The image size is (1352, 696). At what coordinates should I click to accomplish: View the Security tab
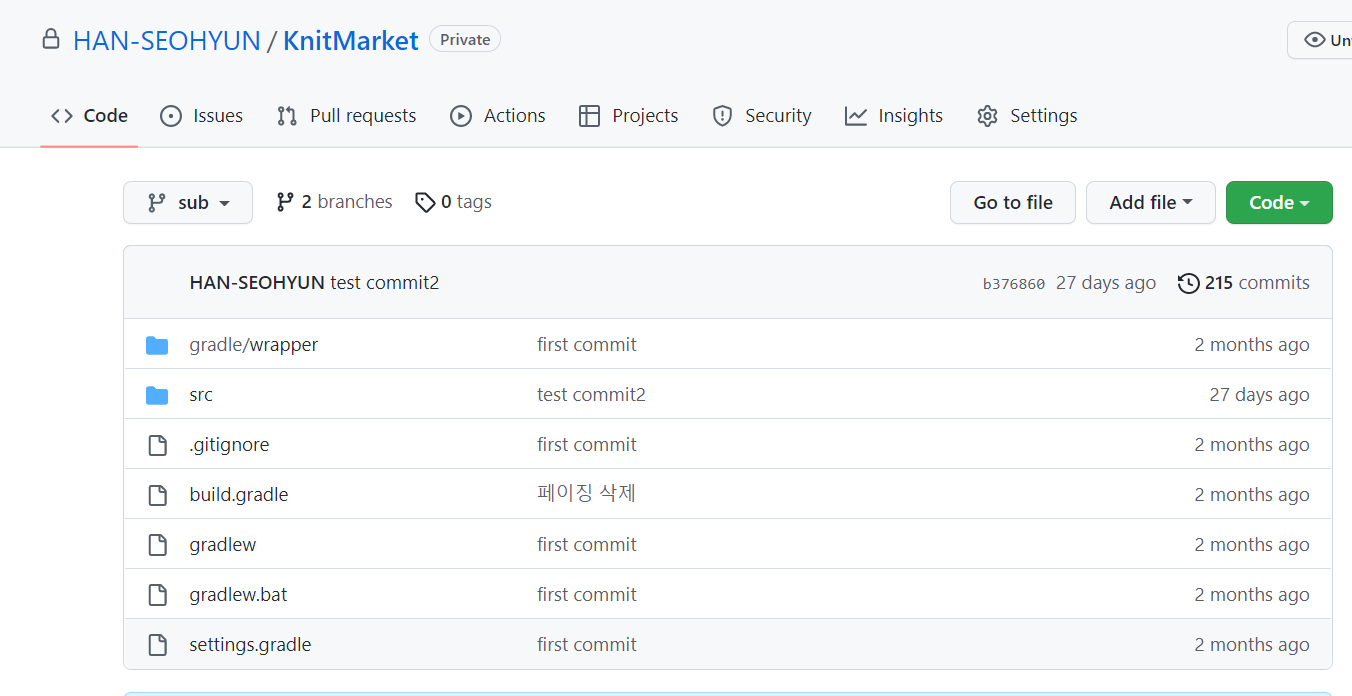click(761, 116)
